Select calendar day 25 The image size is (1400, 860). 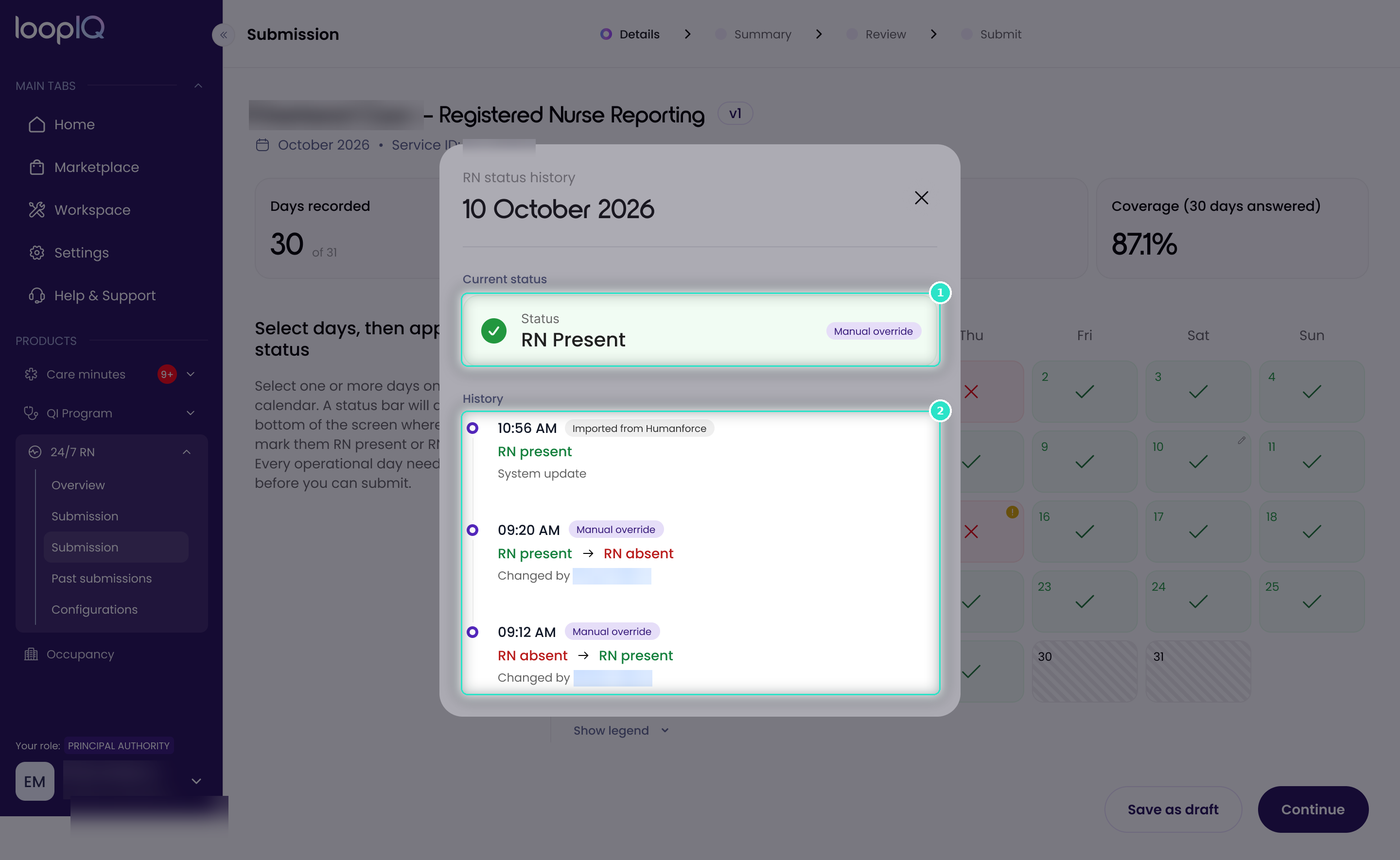pos(1312,602)
